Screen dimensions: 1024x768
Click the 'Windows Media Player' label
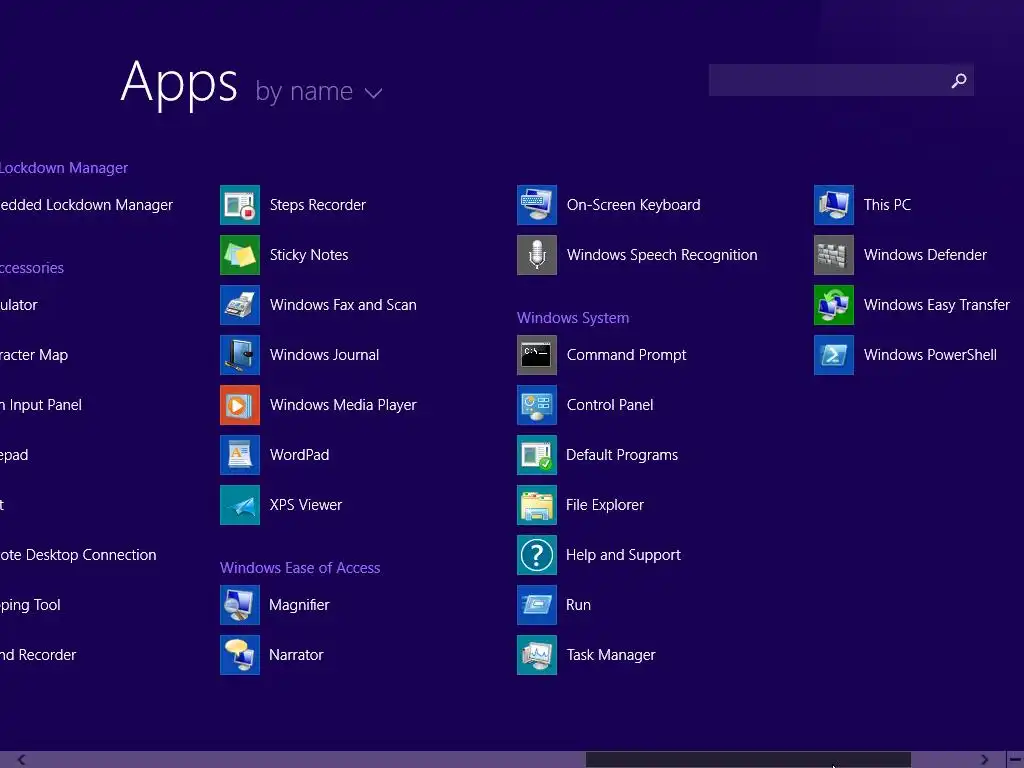[x=343, y=405]
